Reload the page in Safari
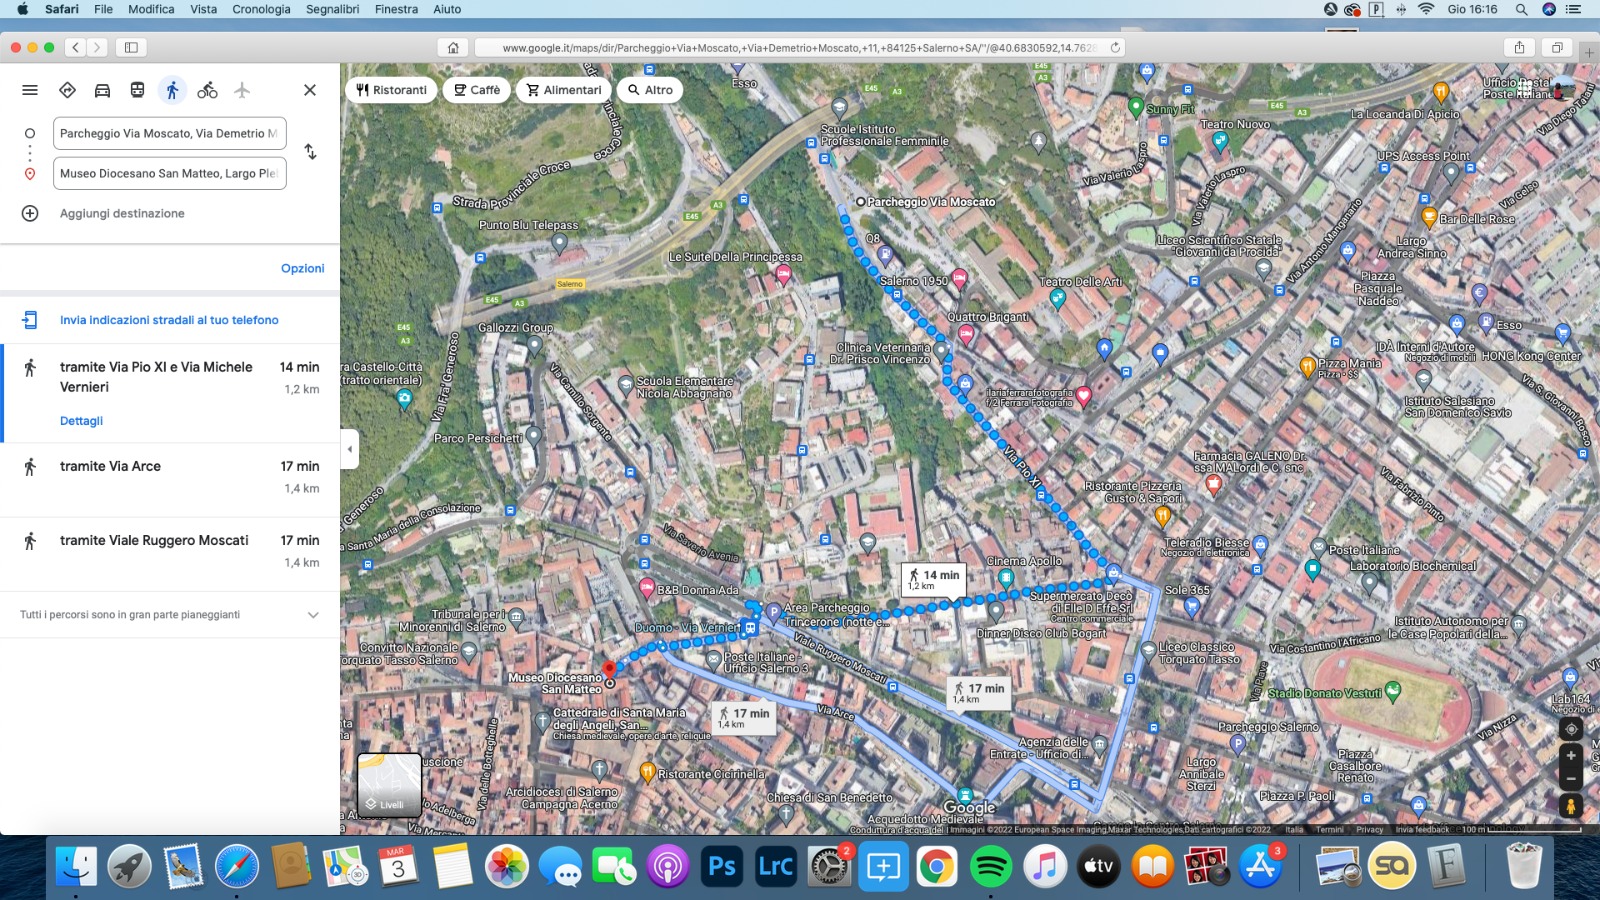Viewport: 1600px width, 900px height. click(1115, 47)
